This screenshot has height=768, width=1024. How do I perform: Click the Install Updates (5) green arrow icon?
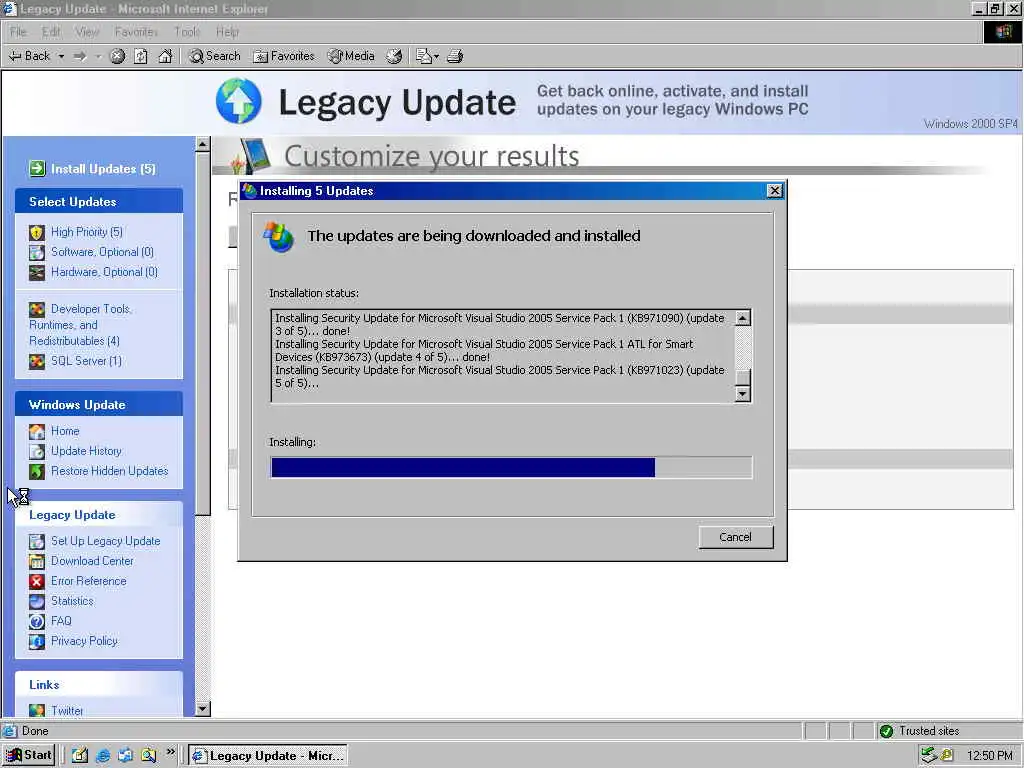click(37, 168)
